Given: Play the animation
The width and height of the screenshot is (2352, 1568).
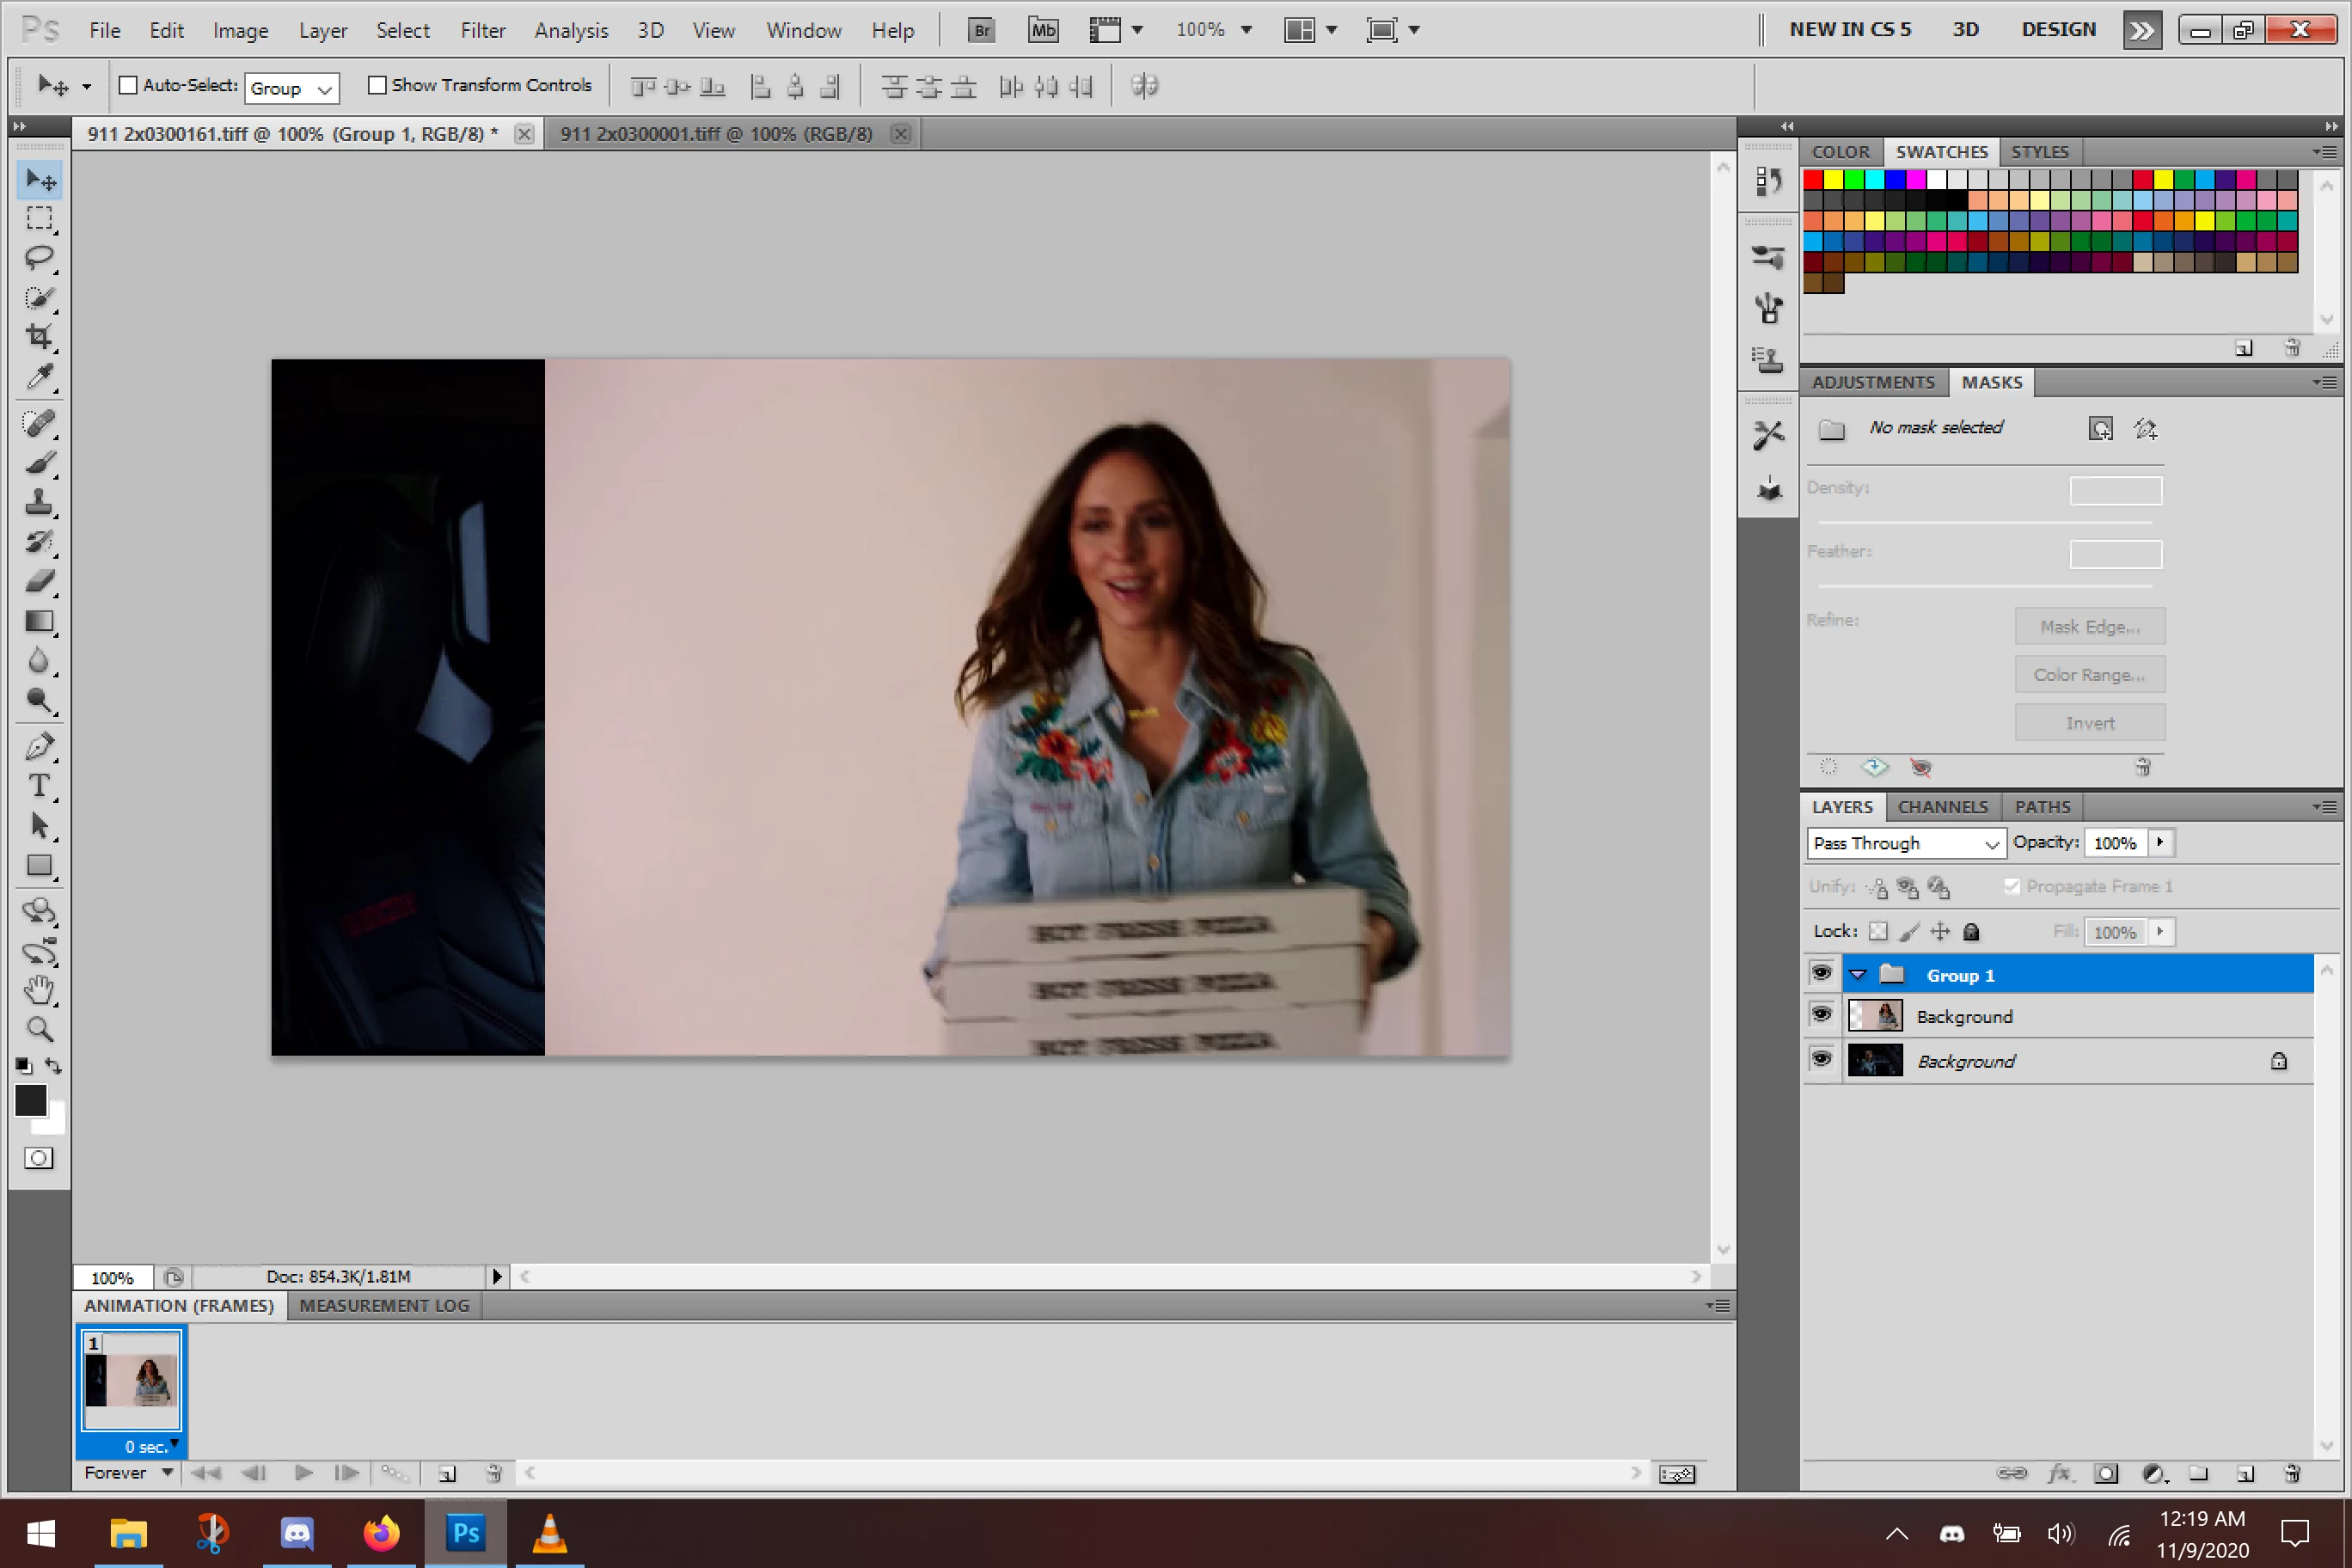Looking at the screenshot, I should click(303, 1473).
